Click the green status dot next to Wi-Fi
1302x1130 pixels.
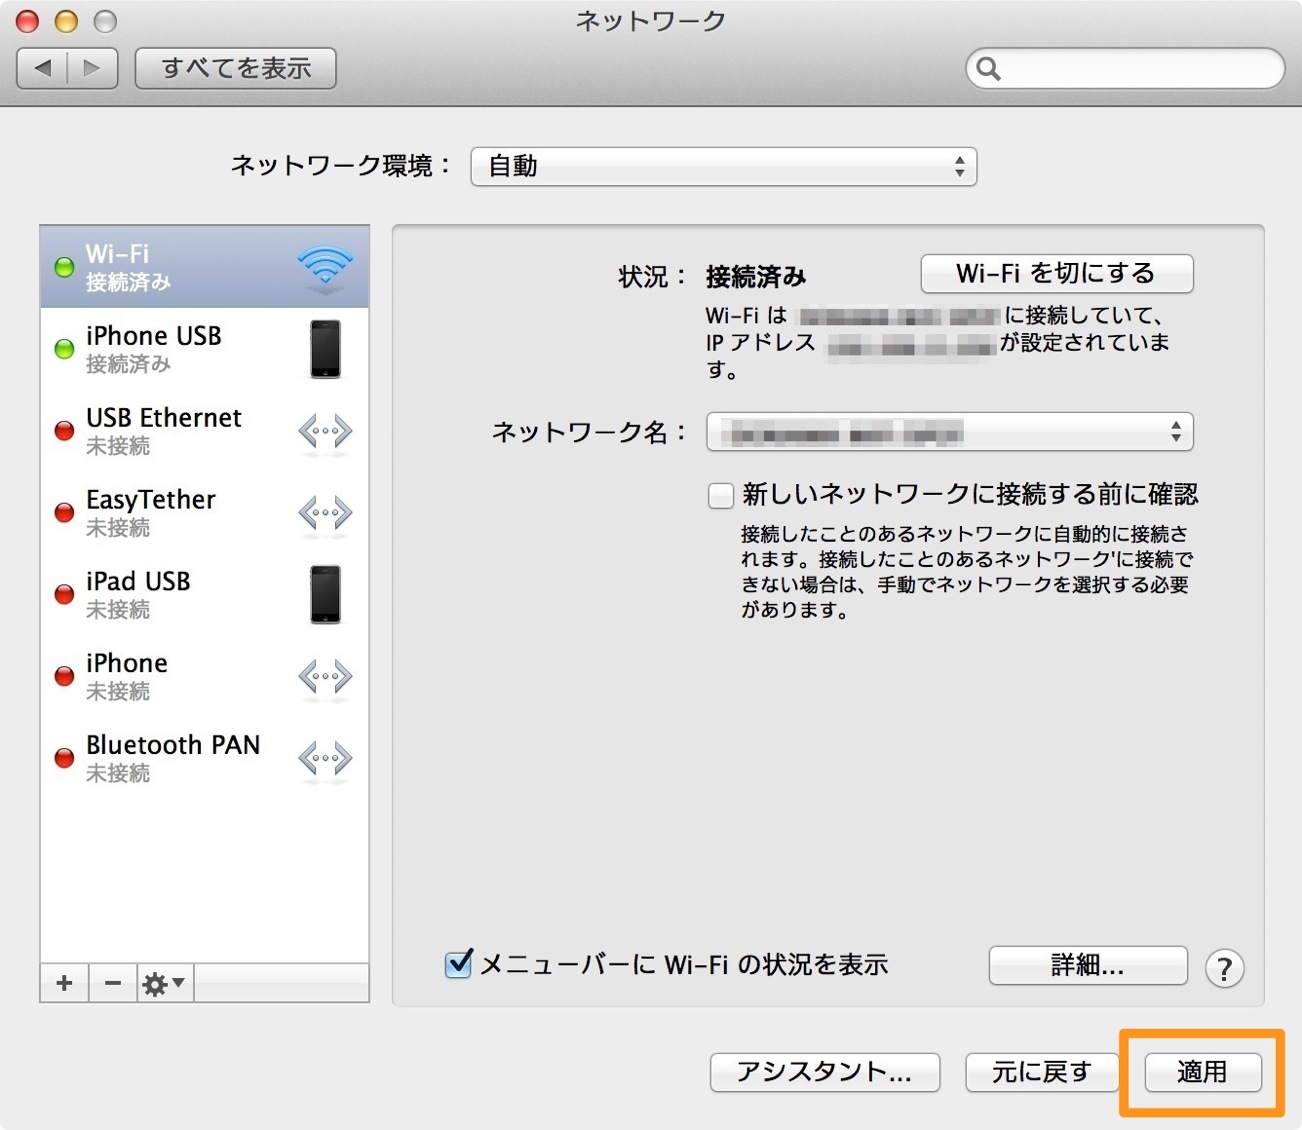pos(64,268)
